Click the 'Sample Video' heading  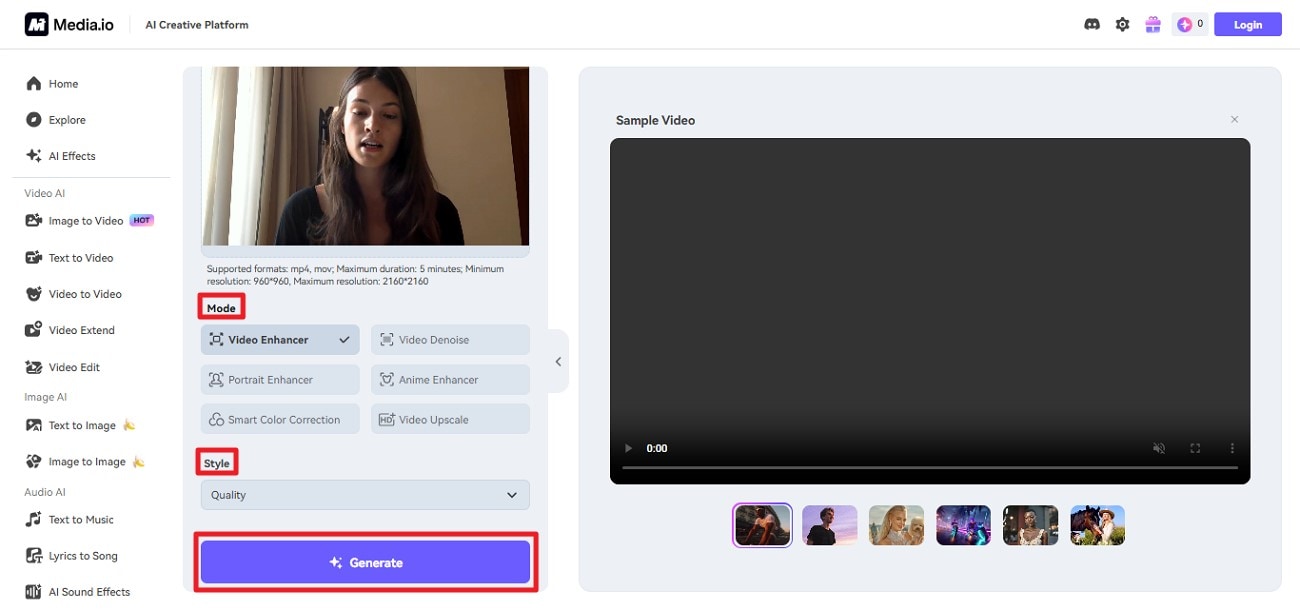click(x=655, y=120)
